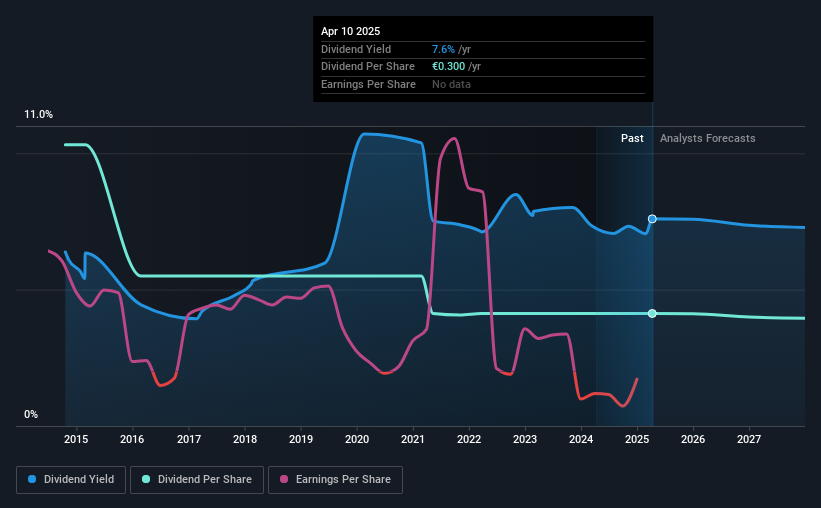Click the 7.6% dividend yield value in tooltip
The width and height of the screenshot is (821, 508).
pyautogui.click(x=443, y=49)
